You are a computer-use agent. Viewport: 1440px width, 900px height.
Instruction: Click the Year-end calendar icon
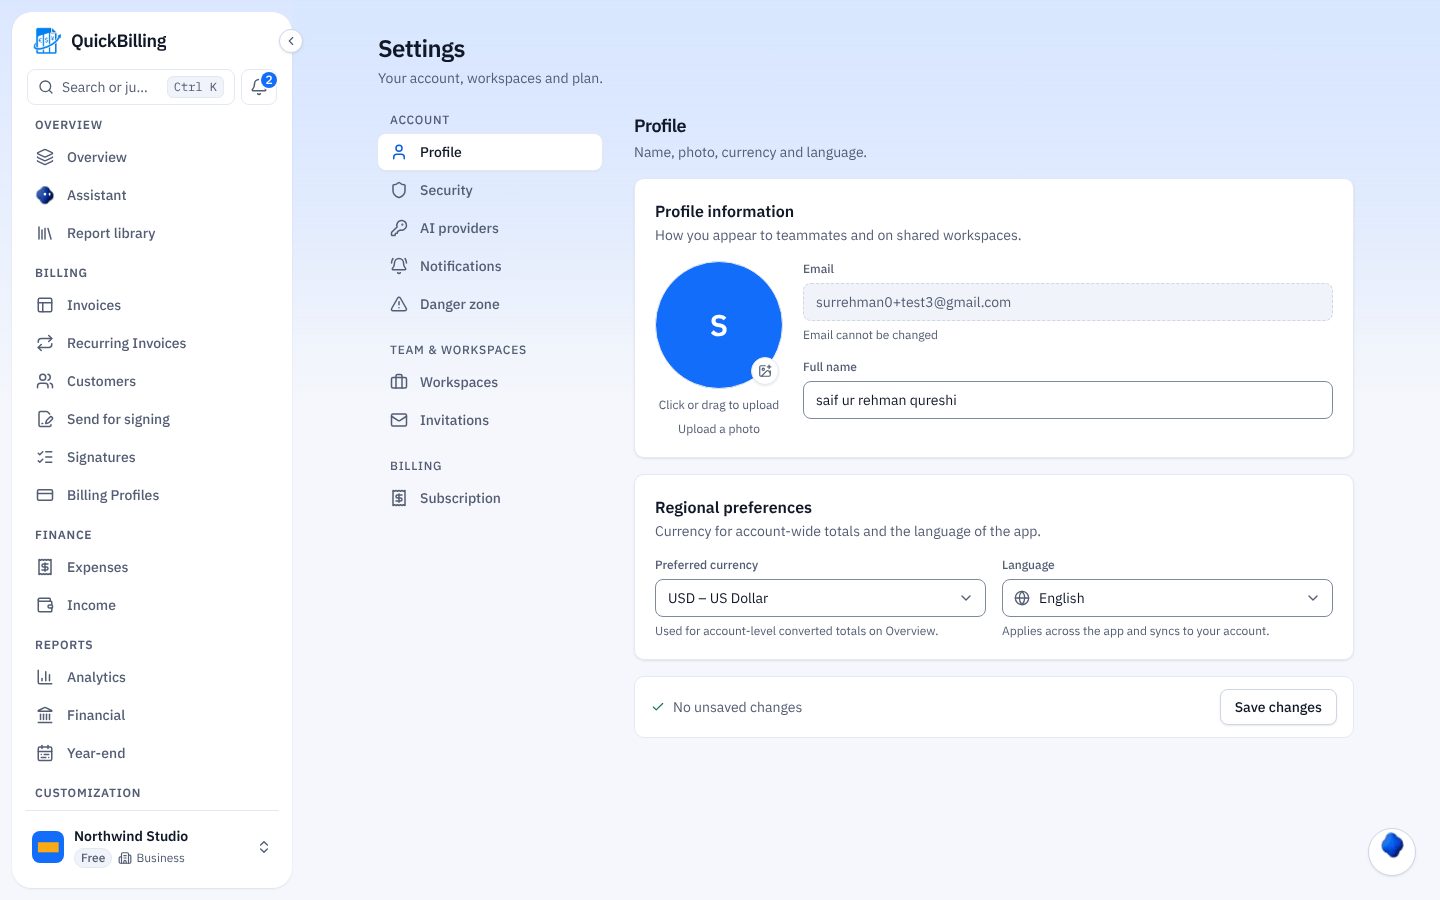click(x=45, y=753)
